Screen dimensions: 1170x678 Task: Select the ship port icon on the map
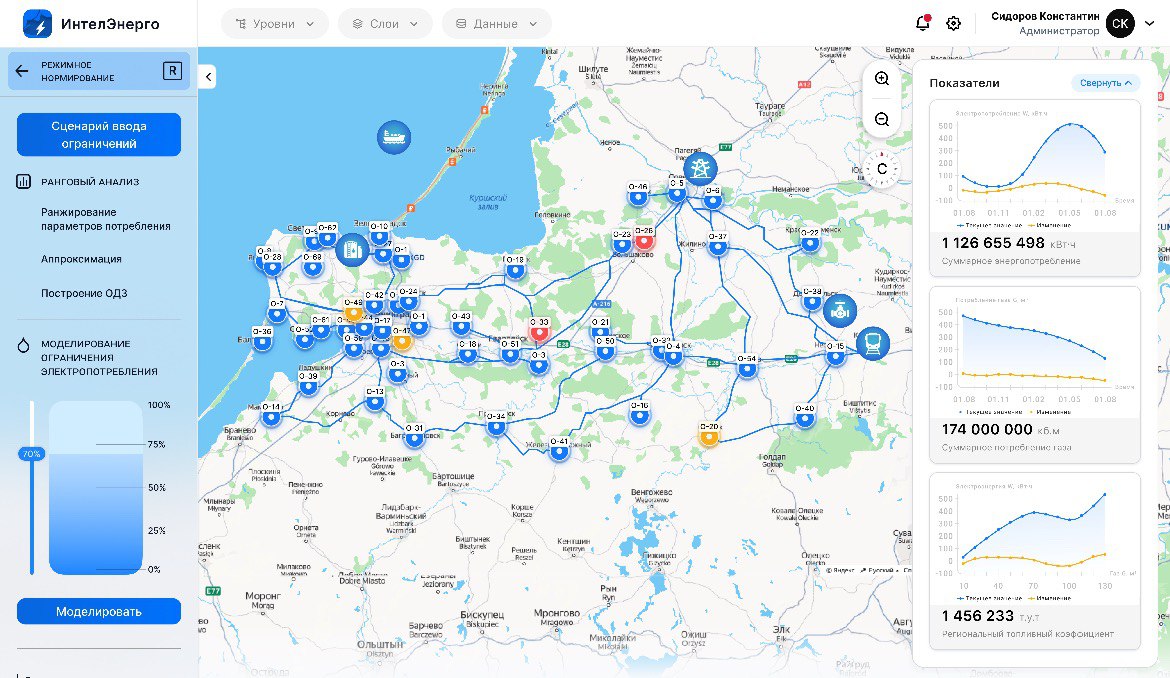pyautogui.click(x=394, y=137)
